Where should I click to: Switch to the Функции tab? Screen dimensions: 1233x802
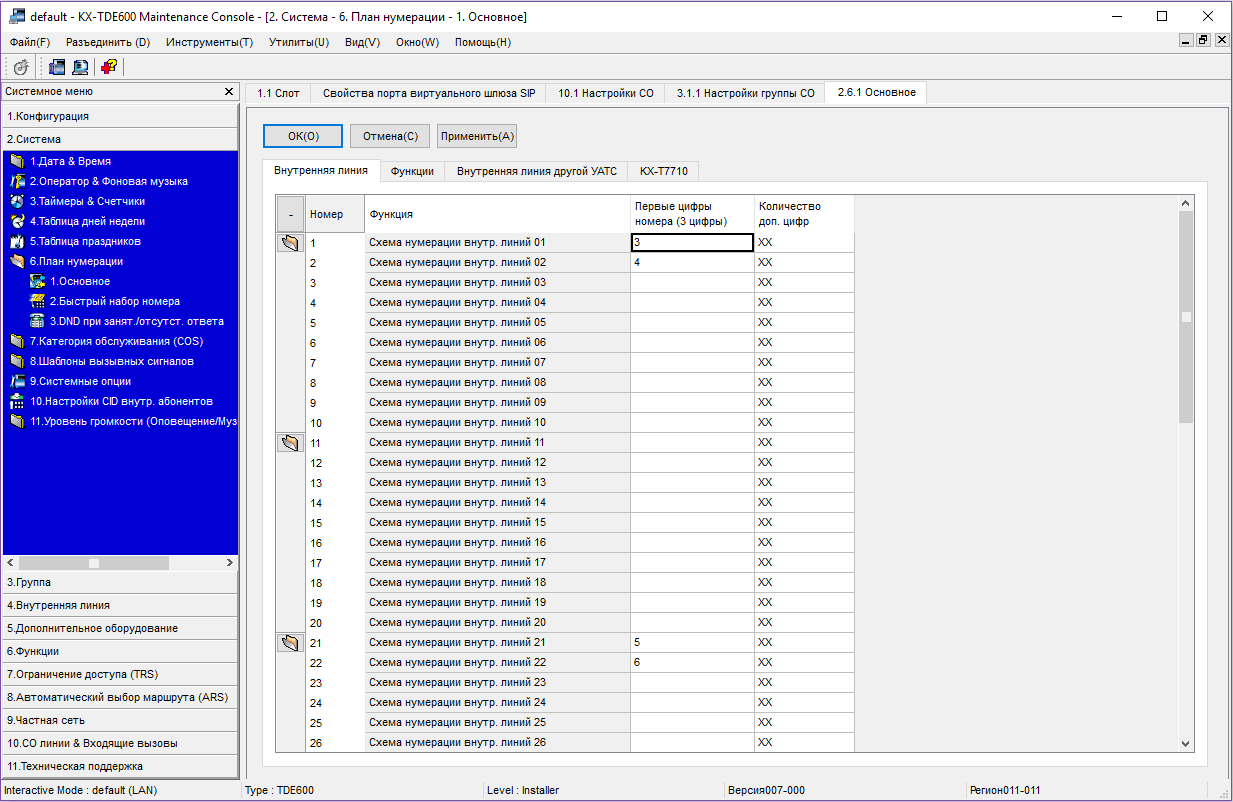[412, 171]
